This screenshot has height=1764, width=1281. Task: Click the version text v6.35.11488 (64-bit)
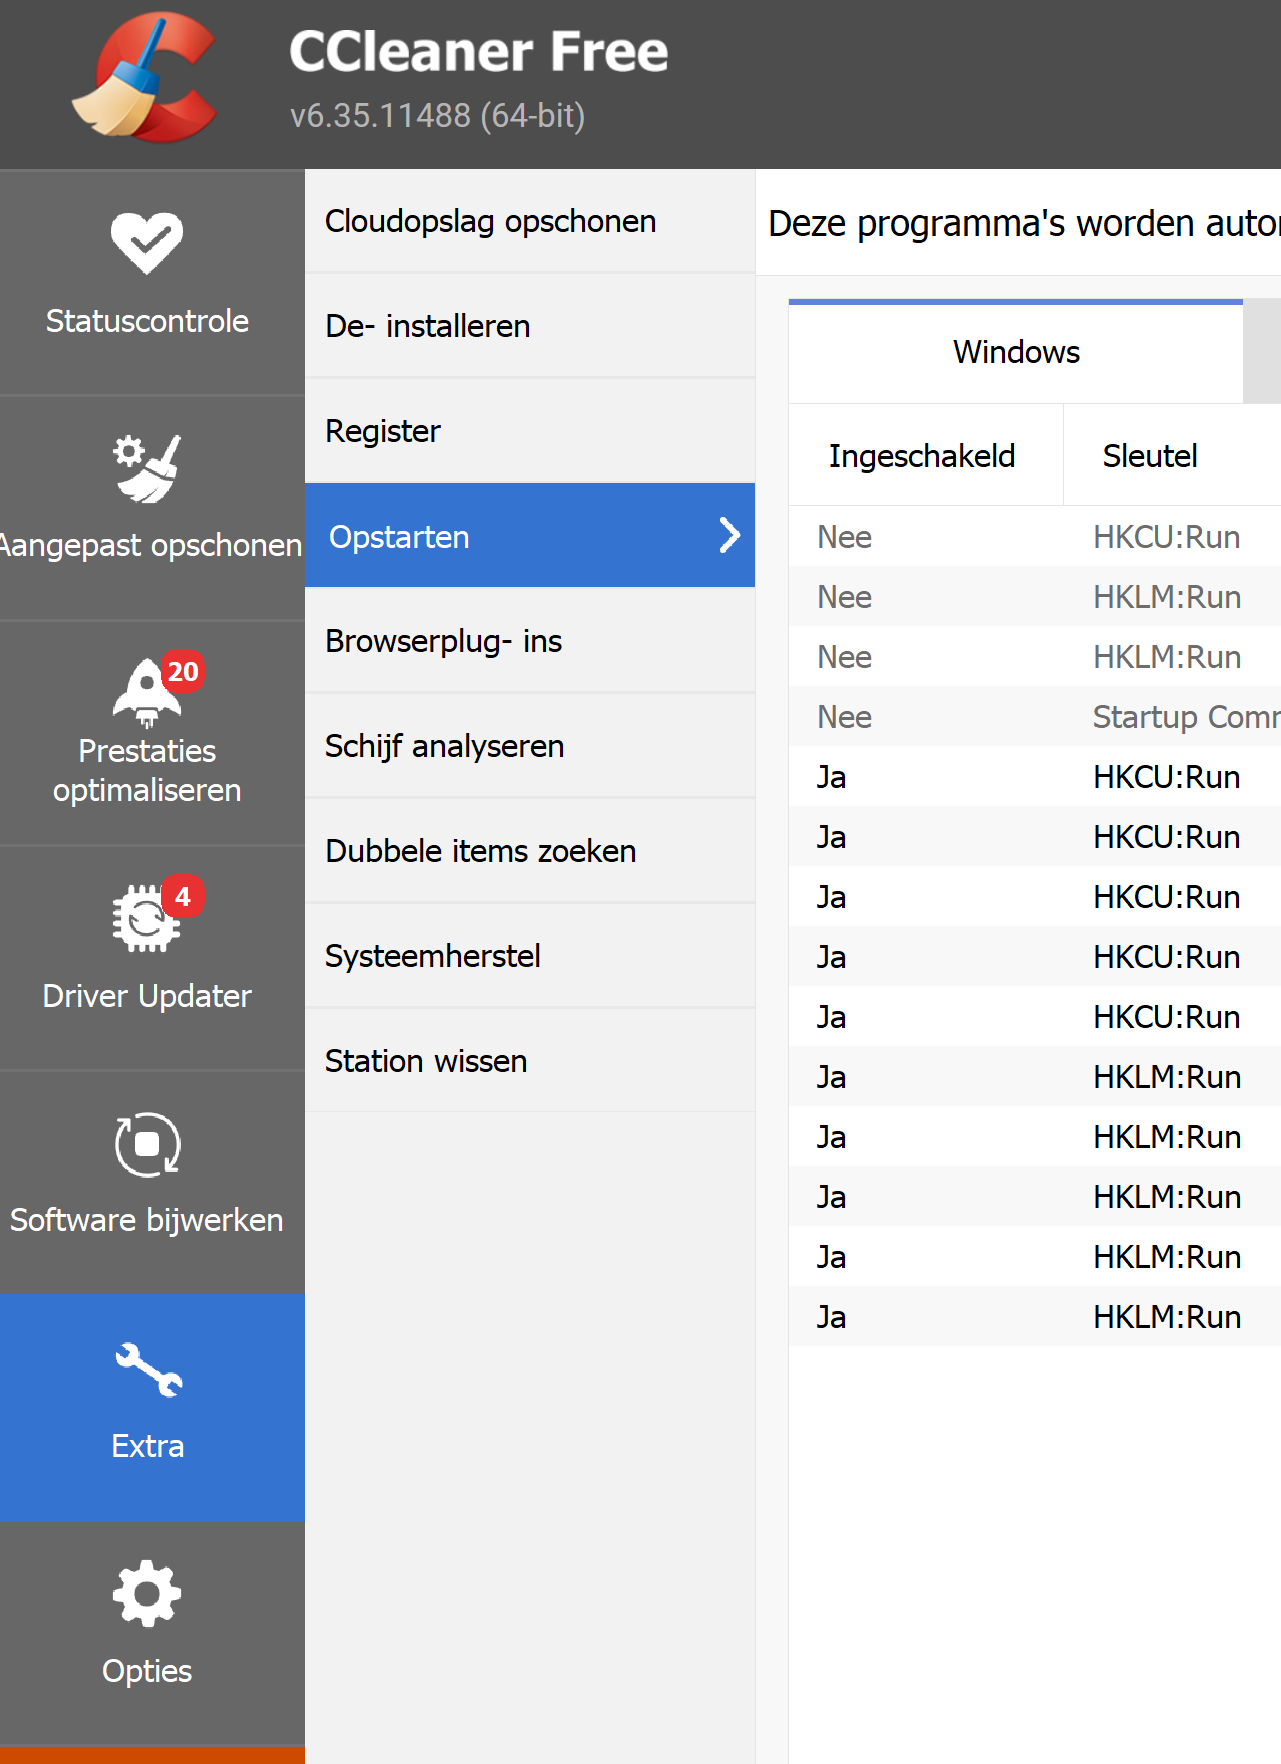coord(438,116)
